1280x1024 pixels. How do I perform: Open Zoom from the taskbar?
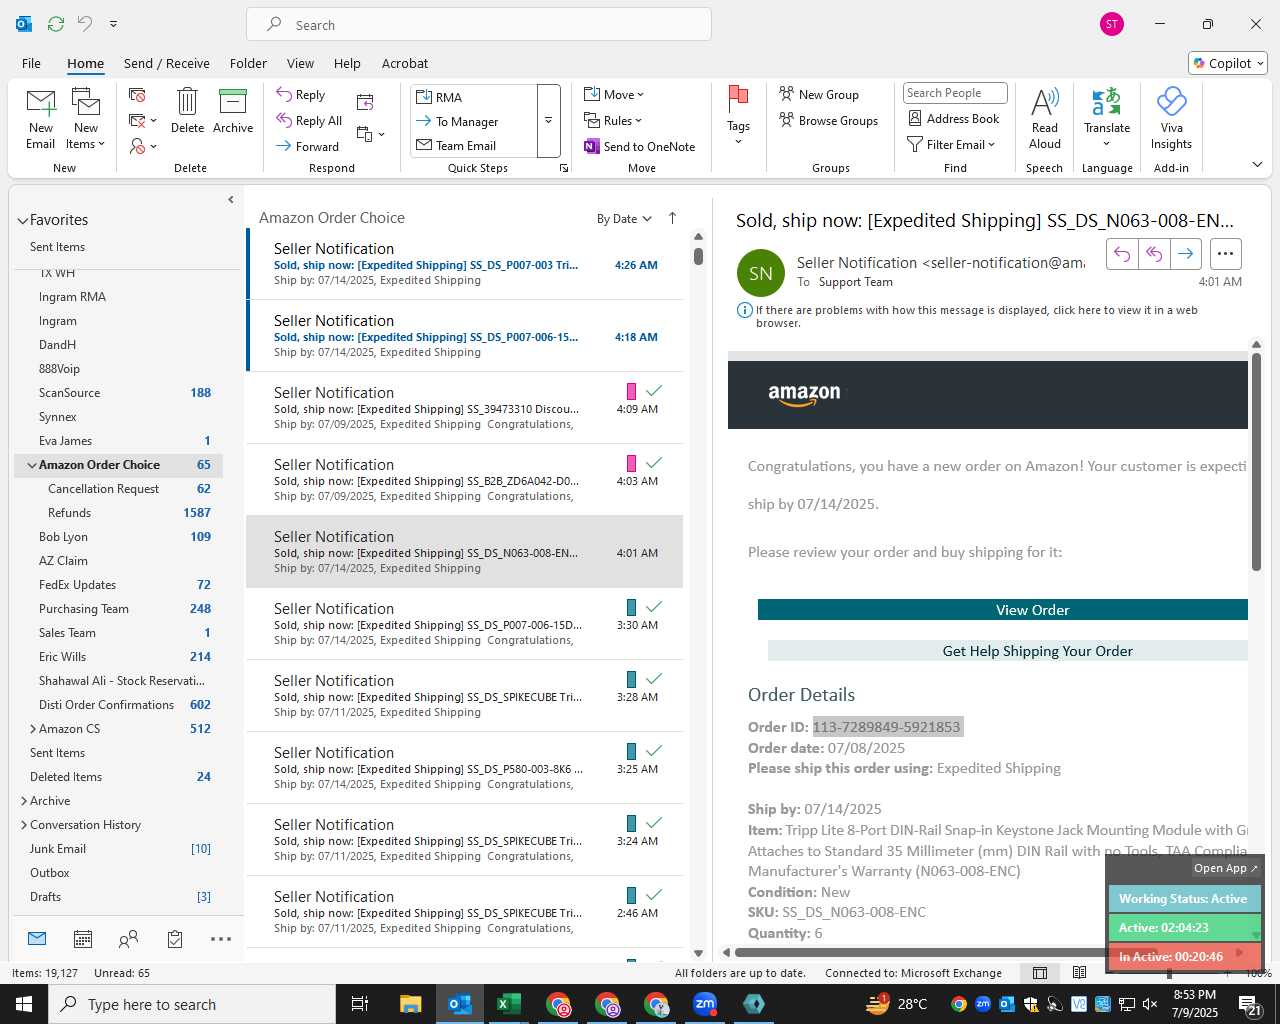click(x=705, y=1004)
